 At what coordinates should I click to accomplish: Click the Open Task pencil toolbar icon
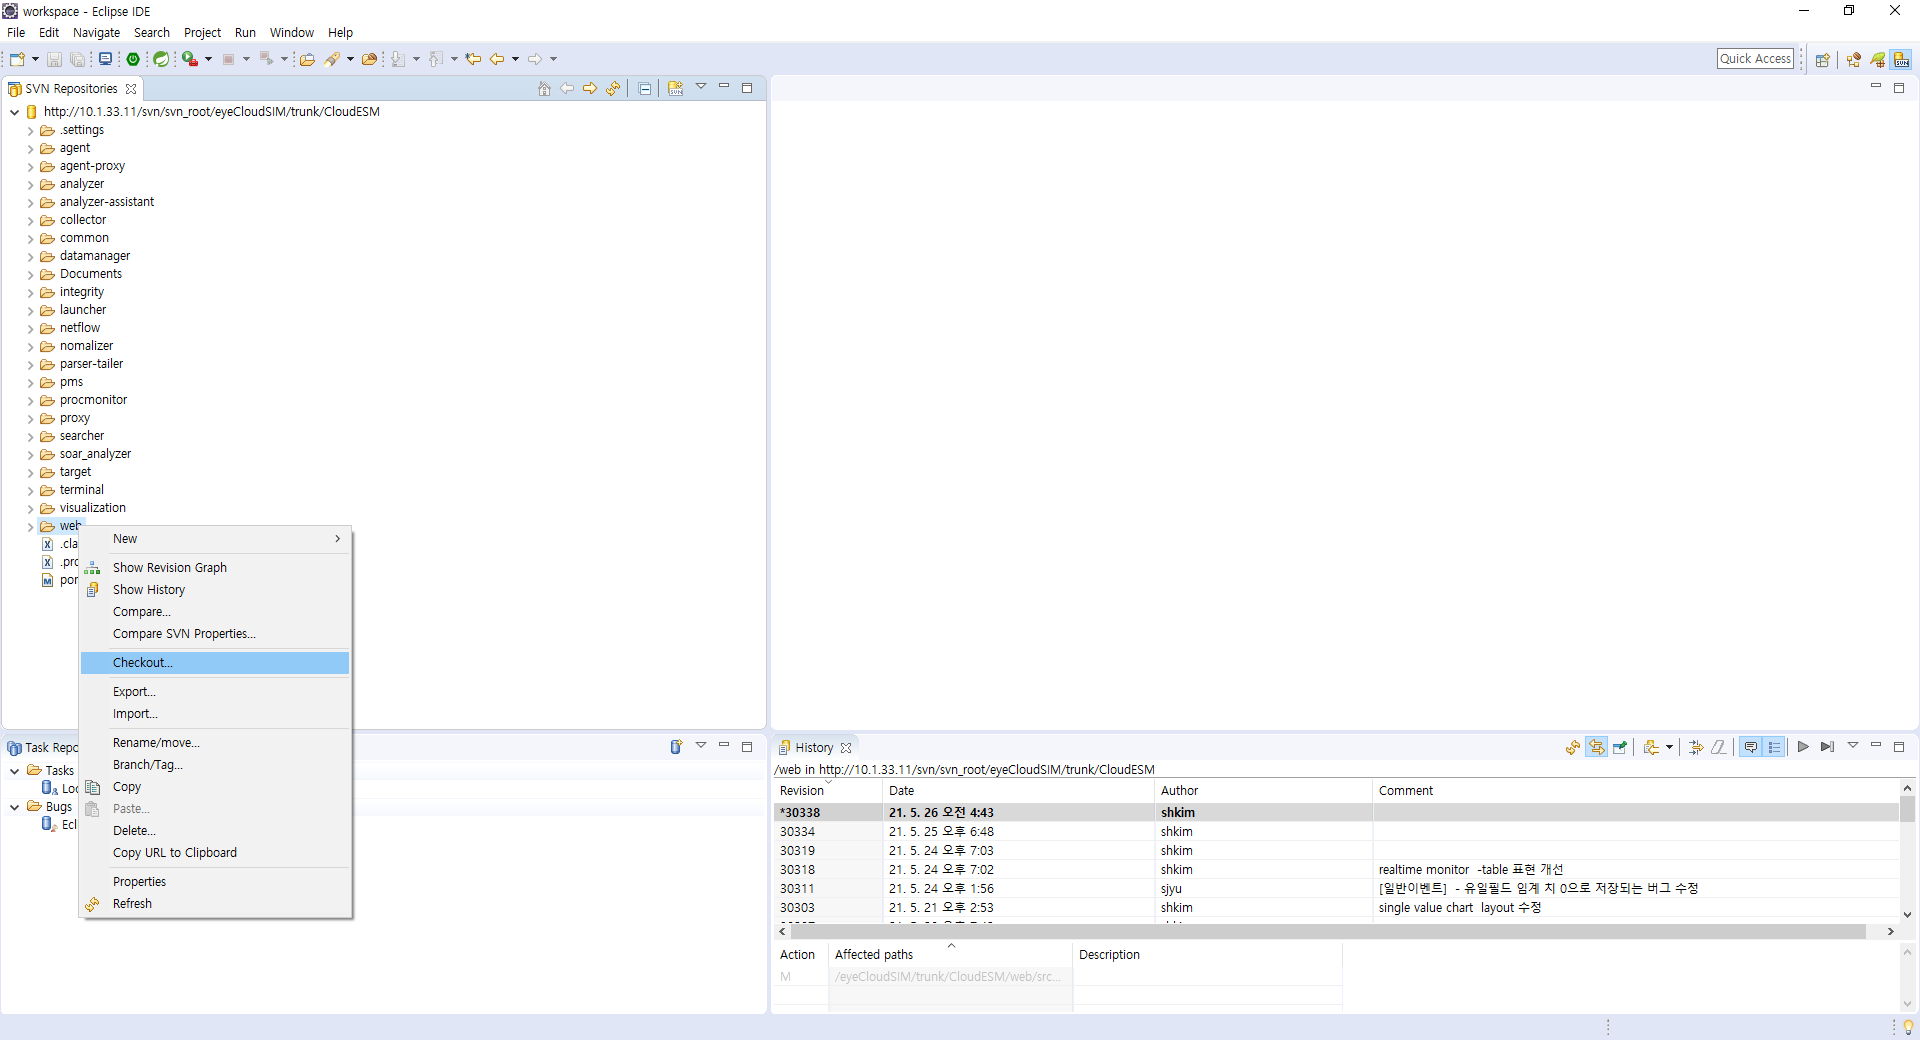[332, 59]
